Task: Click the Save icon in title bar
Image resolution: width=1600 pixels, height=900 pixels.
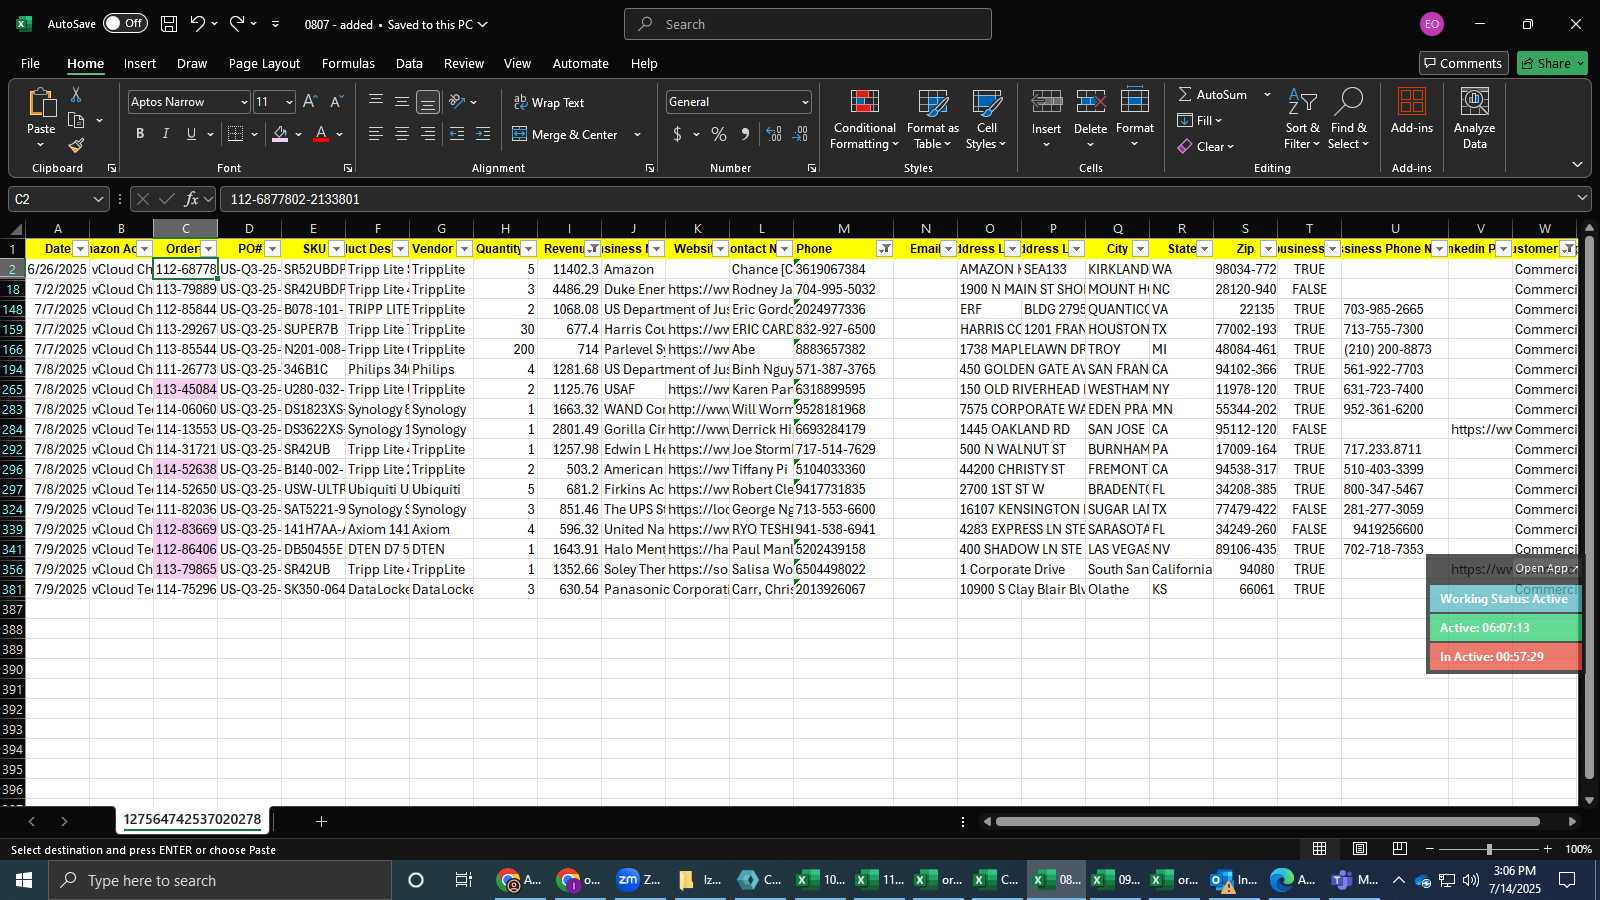Action: [x=169, y=24]
